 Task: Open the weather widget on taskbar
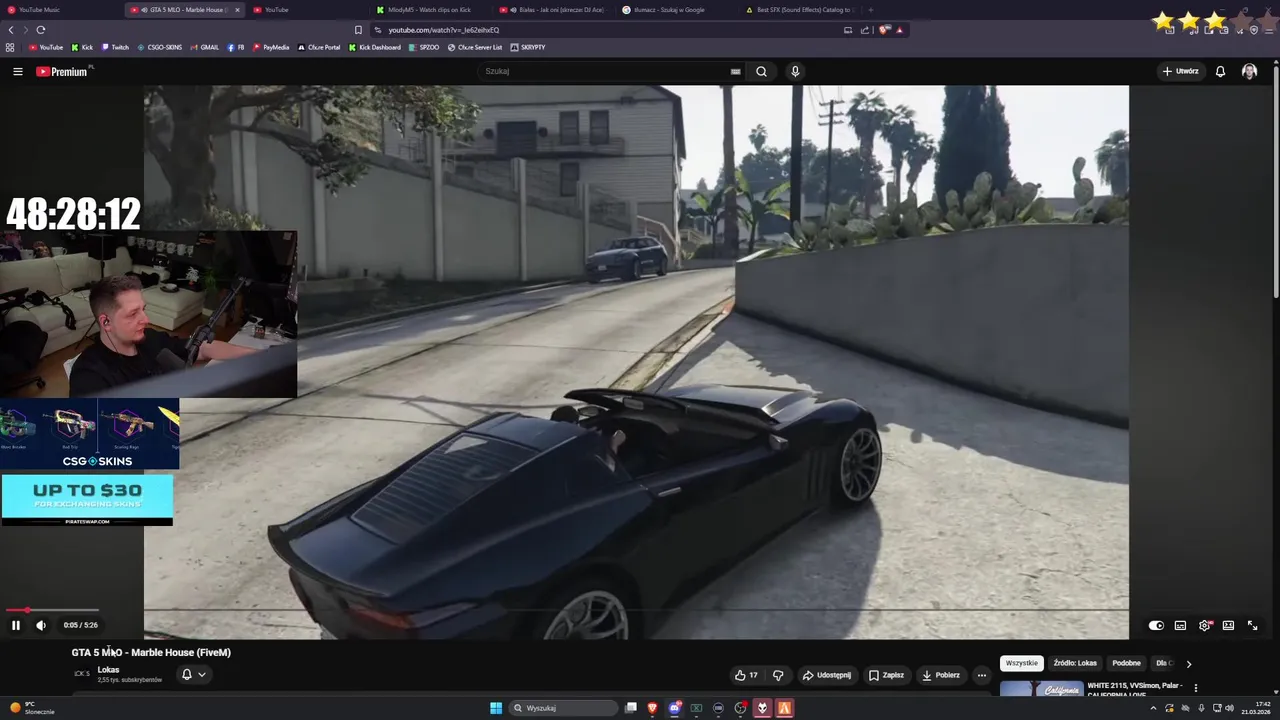30,708
